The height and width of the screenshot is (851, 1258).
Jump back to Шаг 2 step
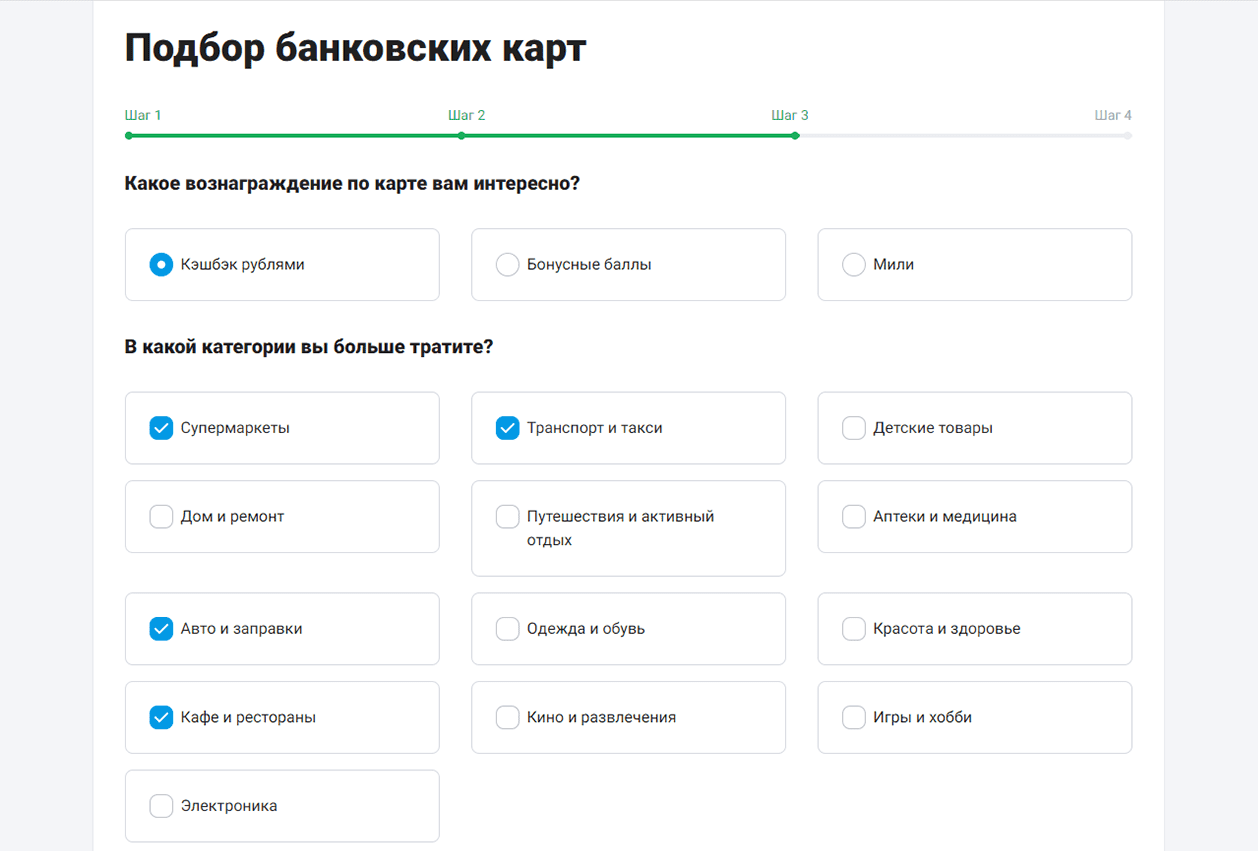coord(466,115)
